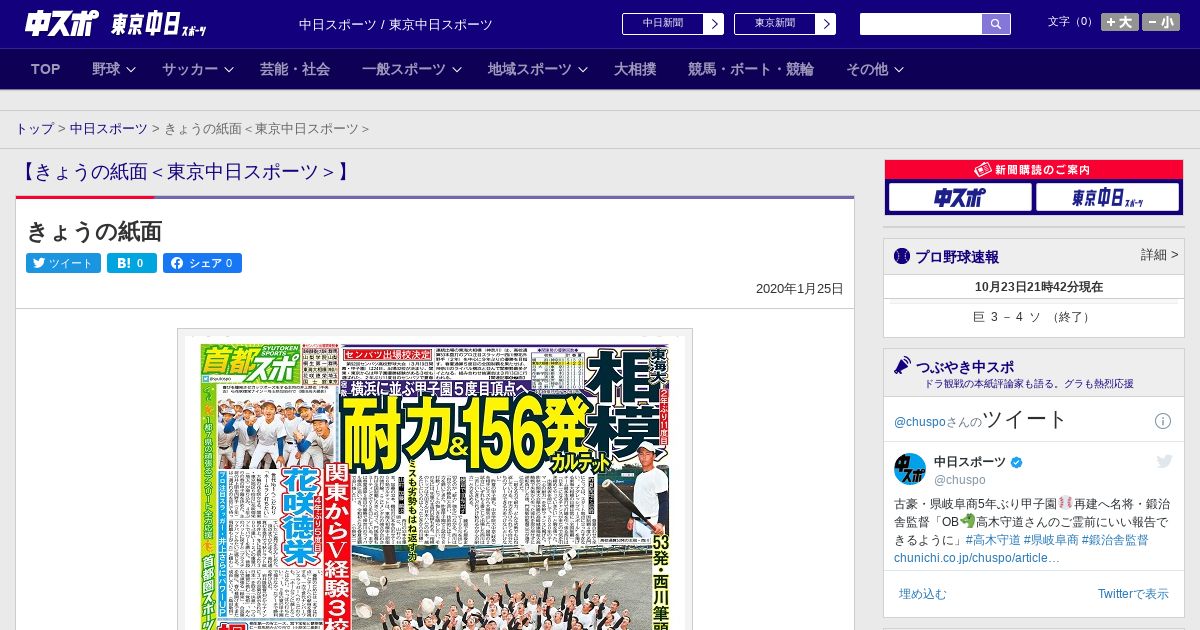Image resolution: width=1200 pixels, height=630 pixels.
Task: Open 東京新聞 link button
Action: click(x=784, y=24)
